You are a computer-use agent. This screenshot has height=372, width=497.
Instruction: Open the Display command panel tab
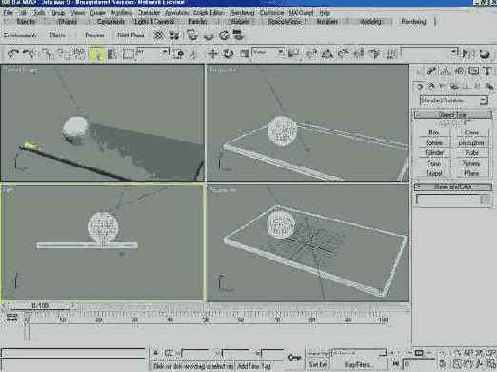[x=474, y=71]
